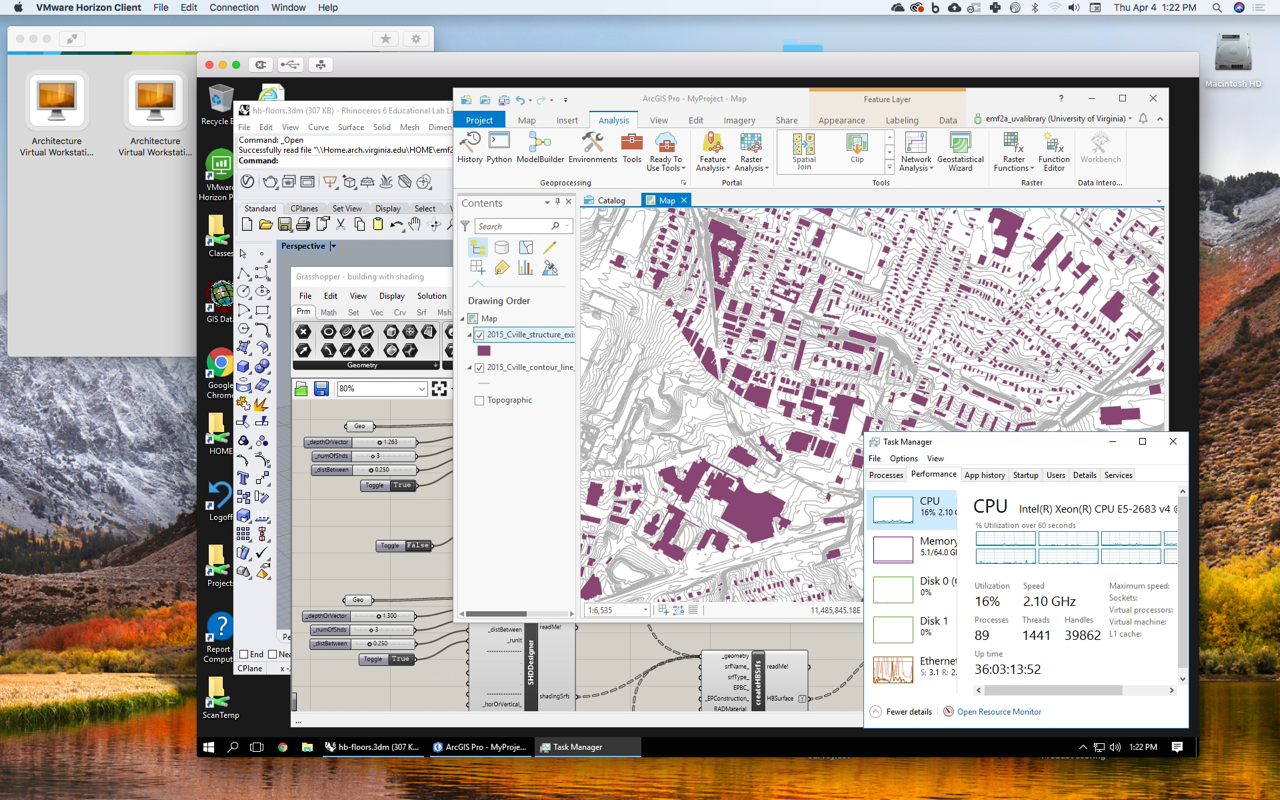Screen dimensions: 1280x800
Task: Open Network Analysis dropdown
Action: pyautogui.click(x=915, y=153)
